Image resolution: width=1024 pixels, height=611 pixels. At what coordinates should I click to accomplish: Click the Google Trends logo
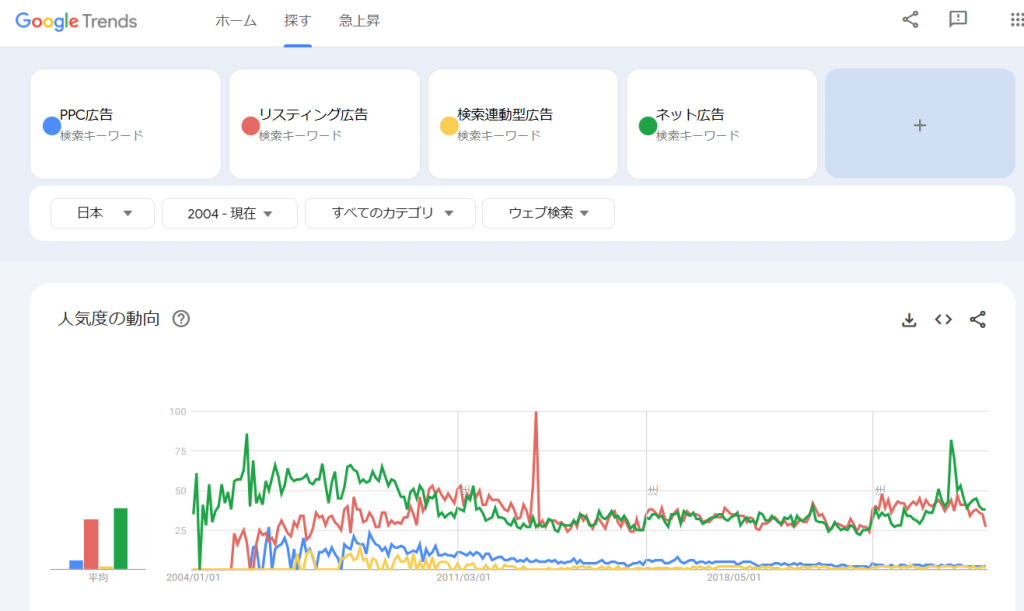(x=76, y=21)
